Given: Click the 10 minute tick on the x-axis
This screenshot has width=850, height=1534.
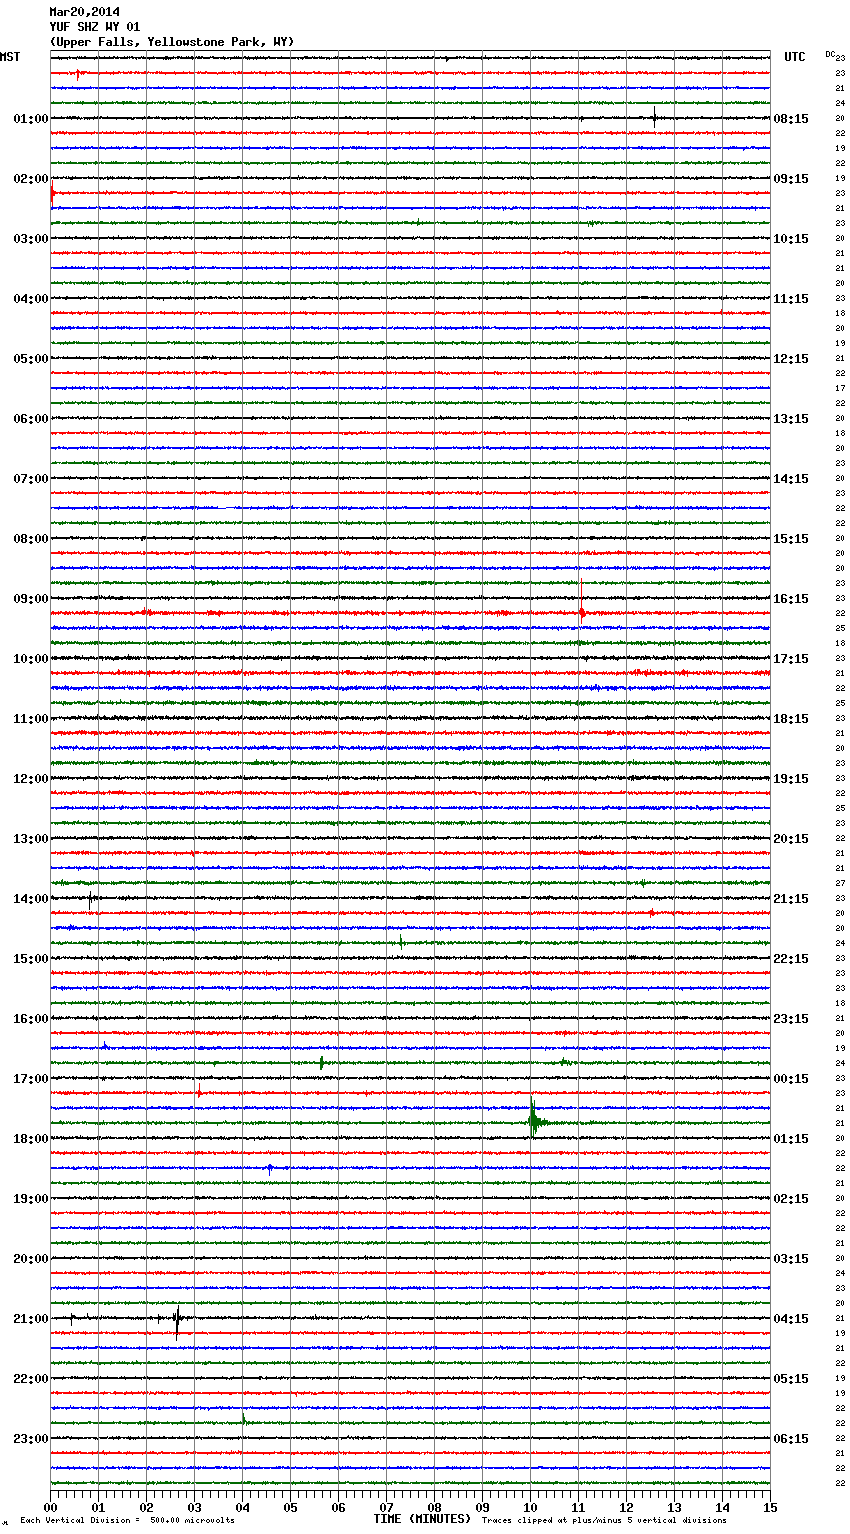Looking at the screenshot, I should click(530, 1507).
